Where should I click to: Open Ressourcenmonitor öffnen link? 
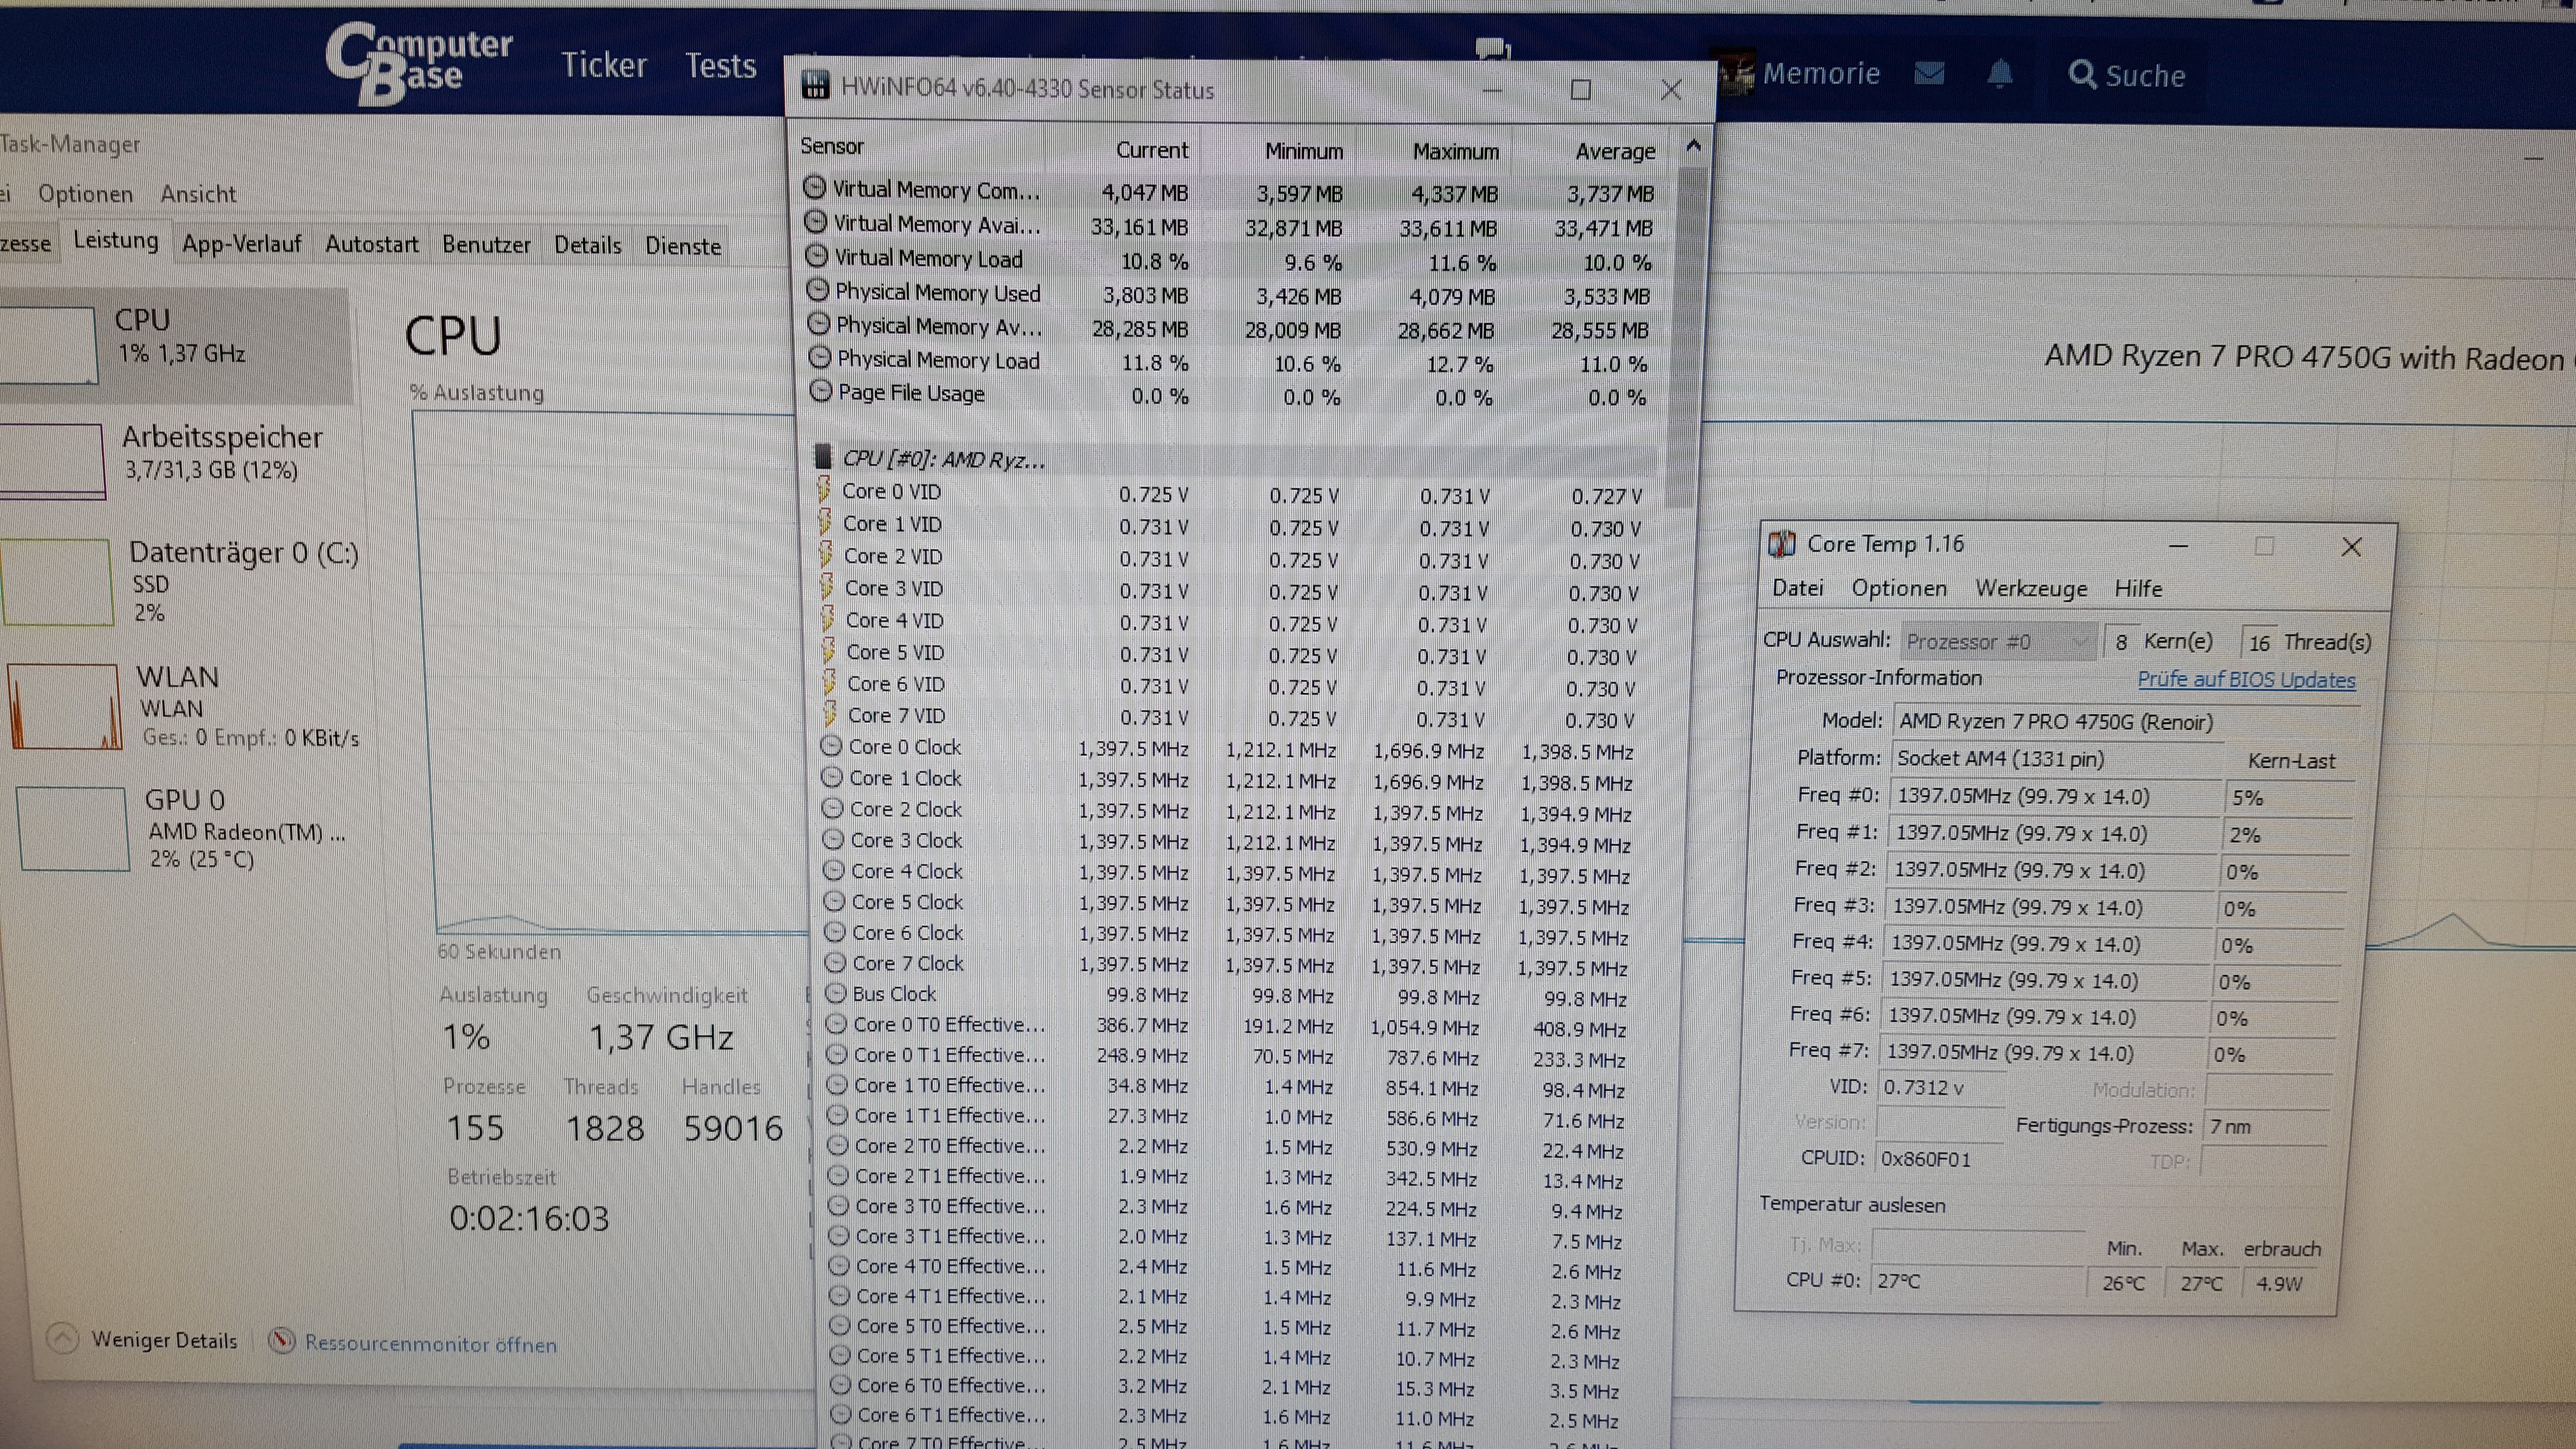pos(430,1344)
